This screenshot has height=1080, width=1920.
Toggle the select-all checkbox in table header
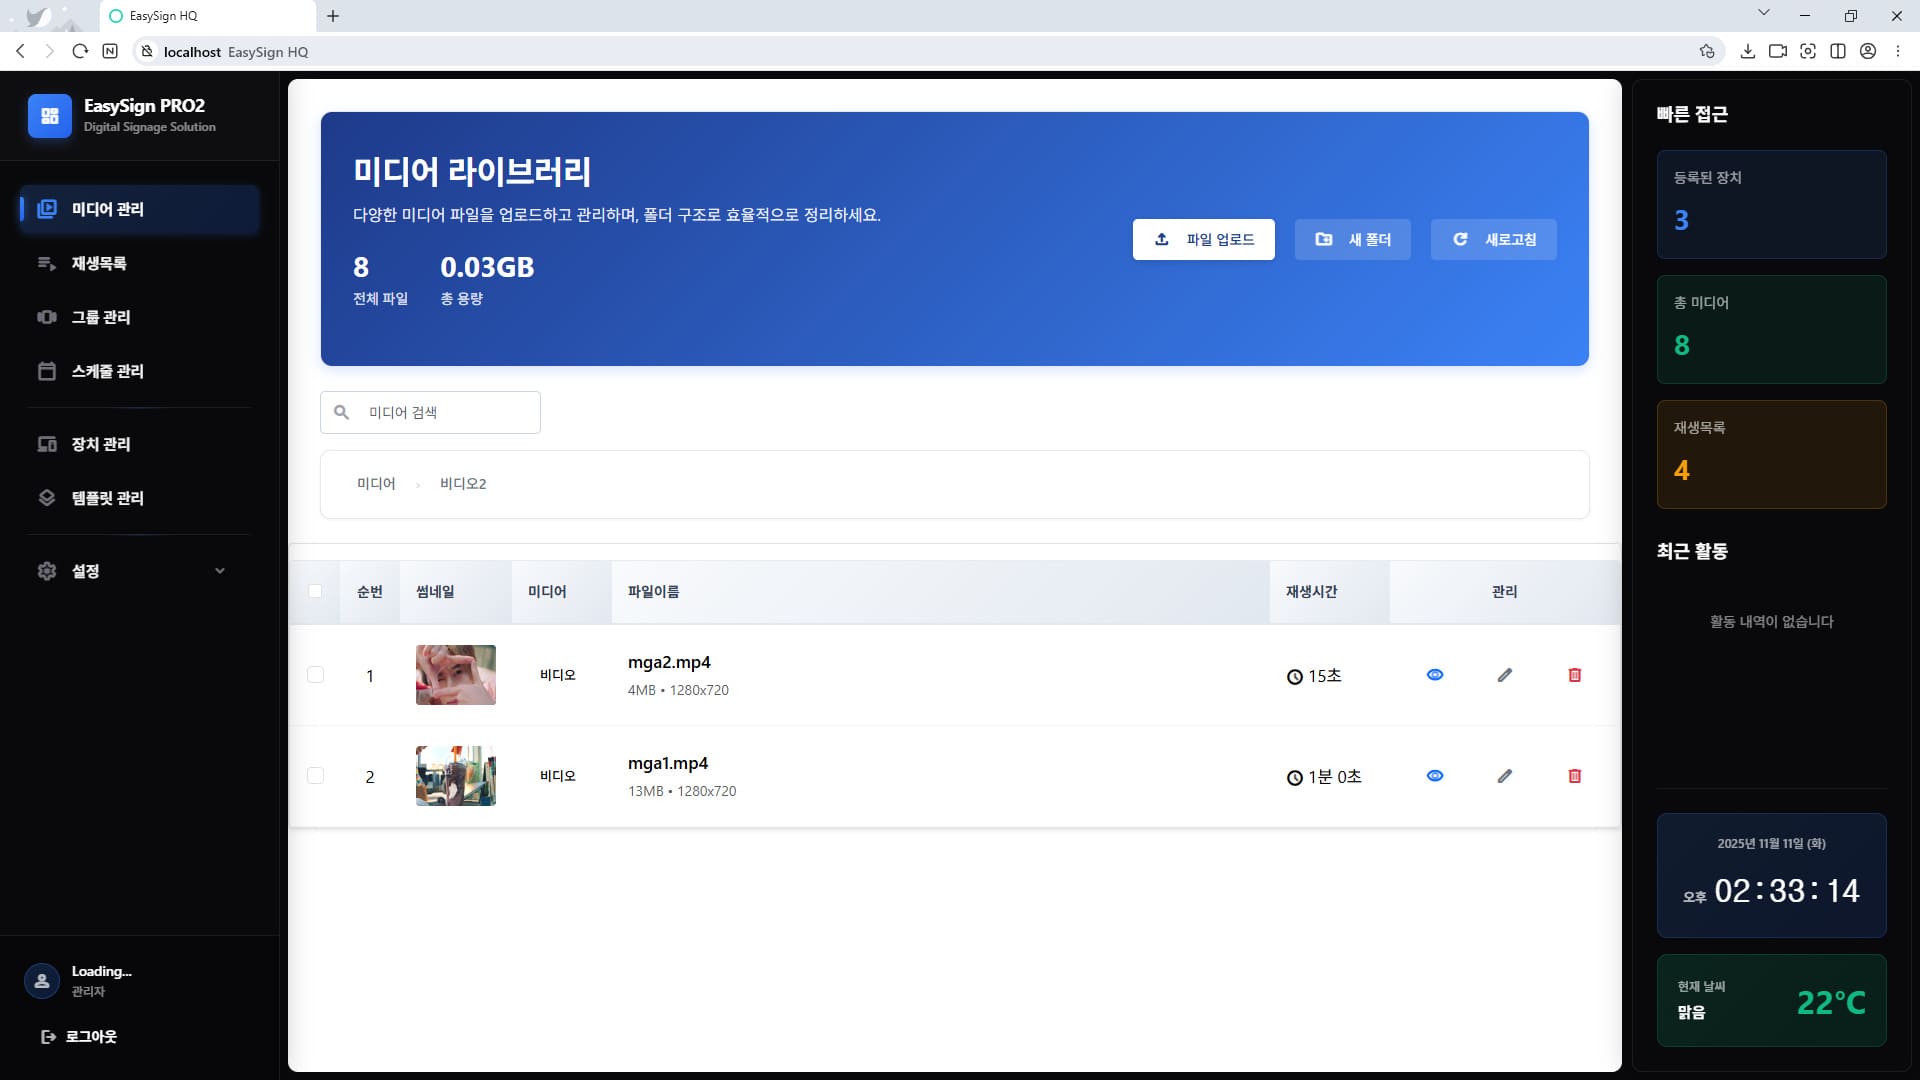click(317, 592)
